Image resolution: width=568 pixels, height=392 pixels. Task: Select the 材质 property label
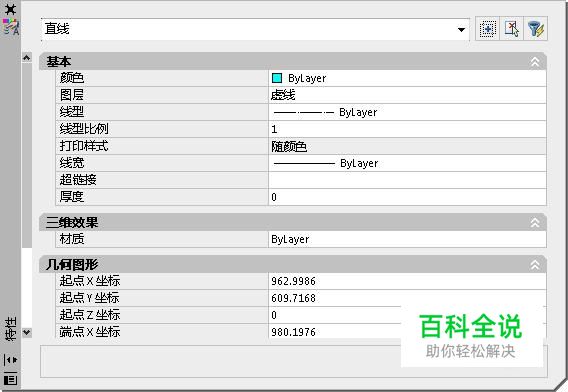[x=72, y=239]
